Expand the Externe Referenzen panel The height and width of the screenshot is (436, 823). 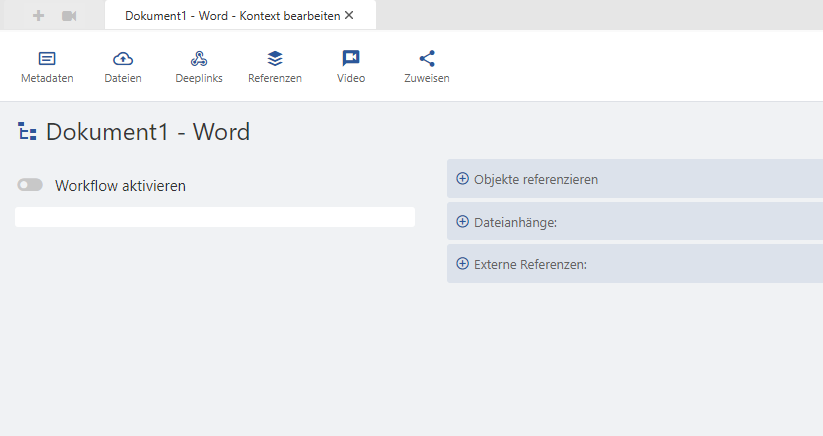pyautogui.click(x=635, y=264)
